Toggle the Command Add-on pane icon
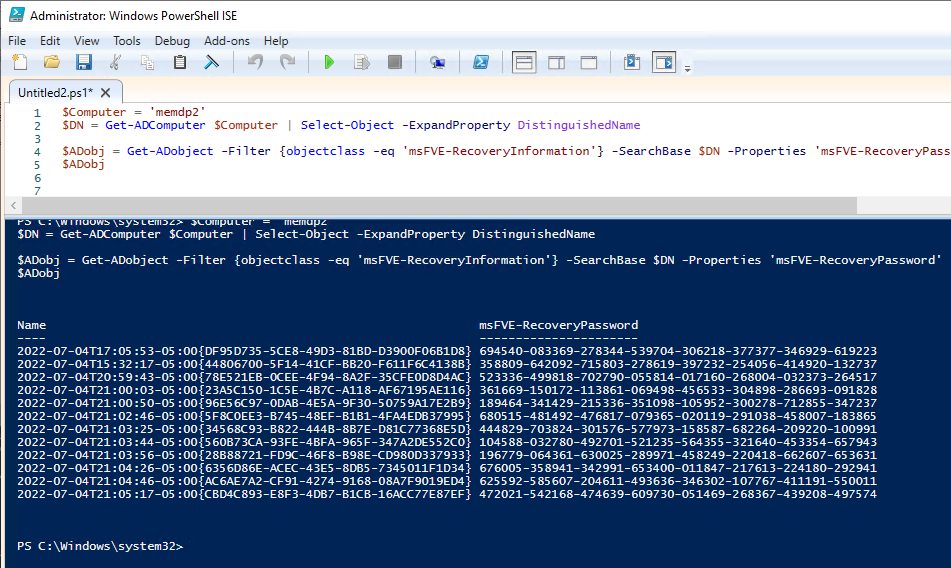The height and width of the screenshot is (568, 951). click(664, 62)
